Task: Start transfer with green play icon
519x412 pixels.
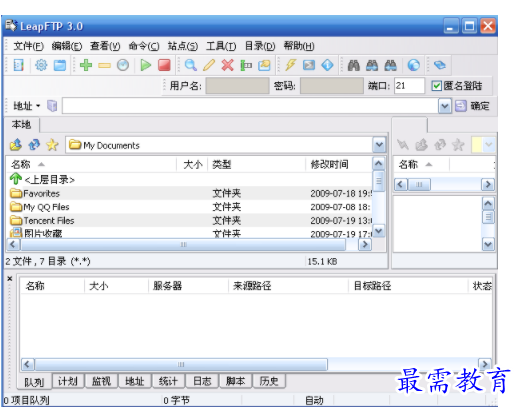Action: 146,65
